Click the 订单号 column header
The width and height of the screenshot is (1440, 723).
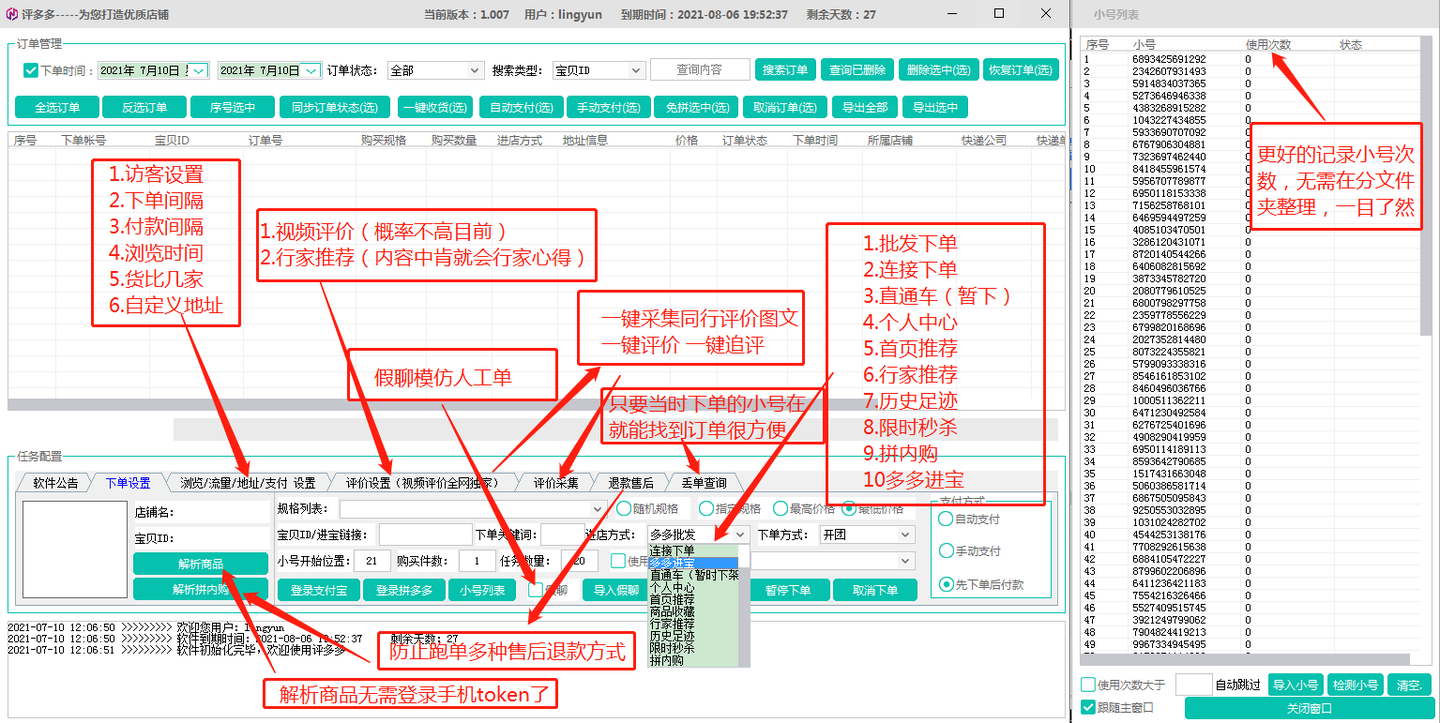point(265,141)
